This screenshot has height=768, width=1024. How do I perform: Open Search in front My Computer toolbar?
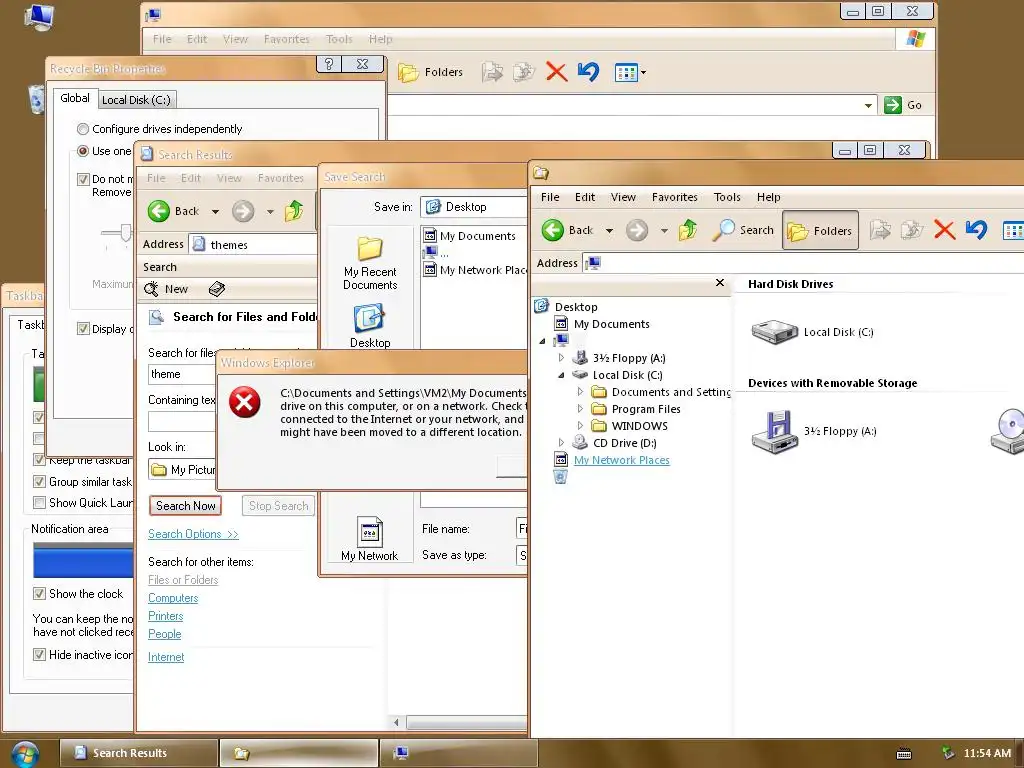[x=743, y=230]
